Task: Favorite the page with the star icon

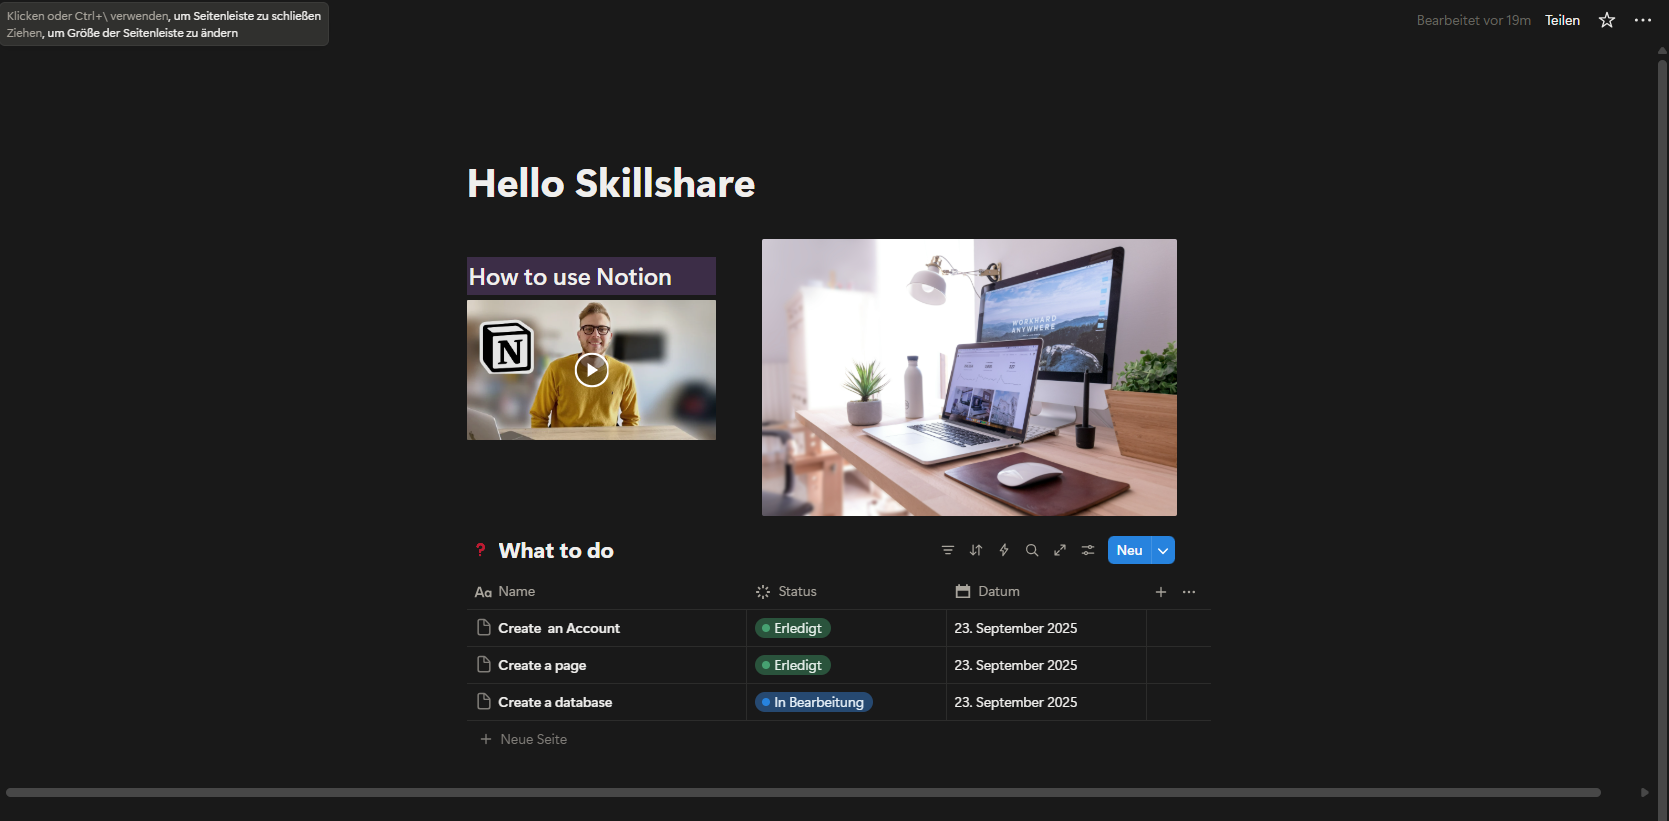Action: click(x=1607, y=20)
